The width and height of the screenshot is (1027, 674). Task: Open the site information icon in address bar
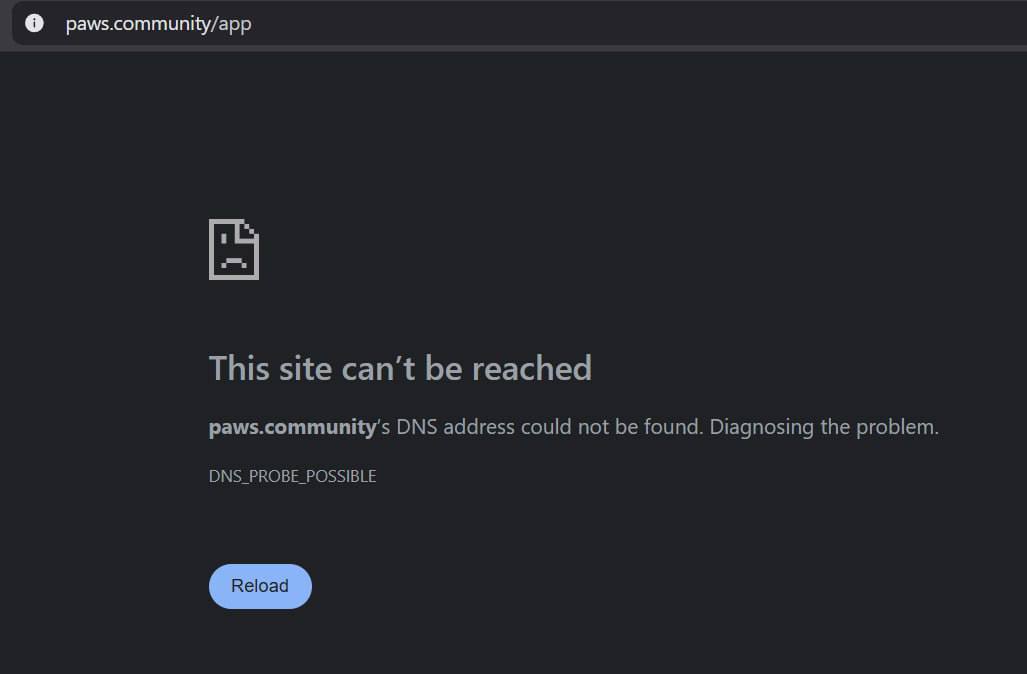[34, 24]
